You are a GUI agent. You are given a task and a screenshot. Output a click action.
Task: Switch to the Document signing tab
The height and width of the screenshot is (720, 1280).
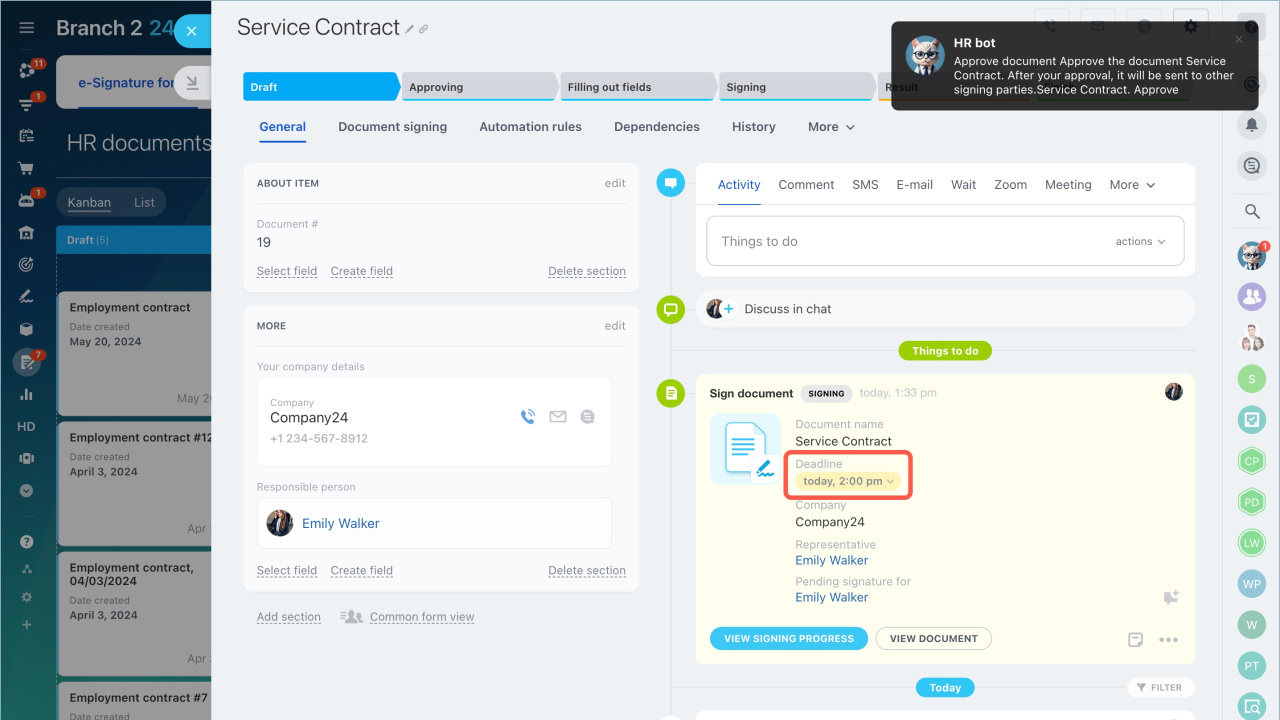point(392,127)
